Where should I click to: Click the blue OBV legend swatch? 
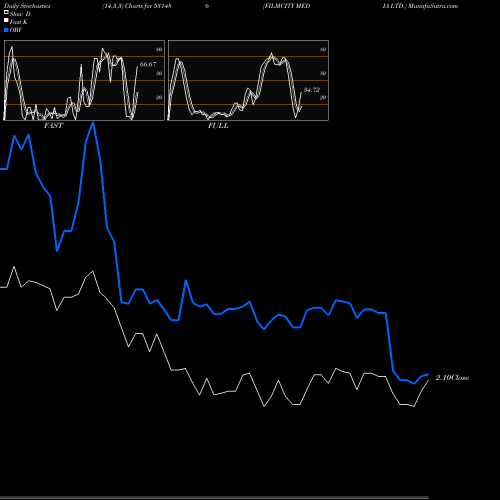click(6, 30)
